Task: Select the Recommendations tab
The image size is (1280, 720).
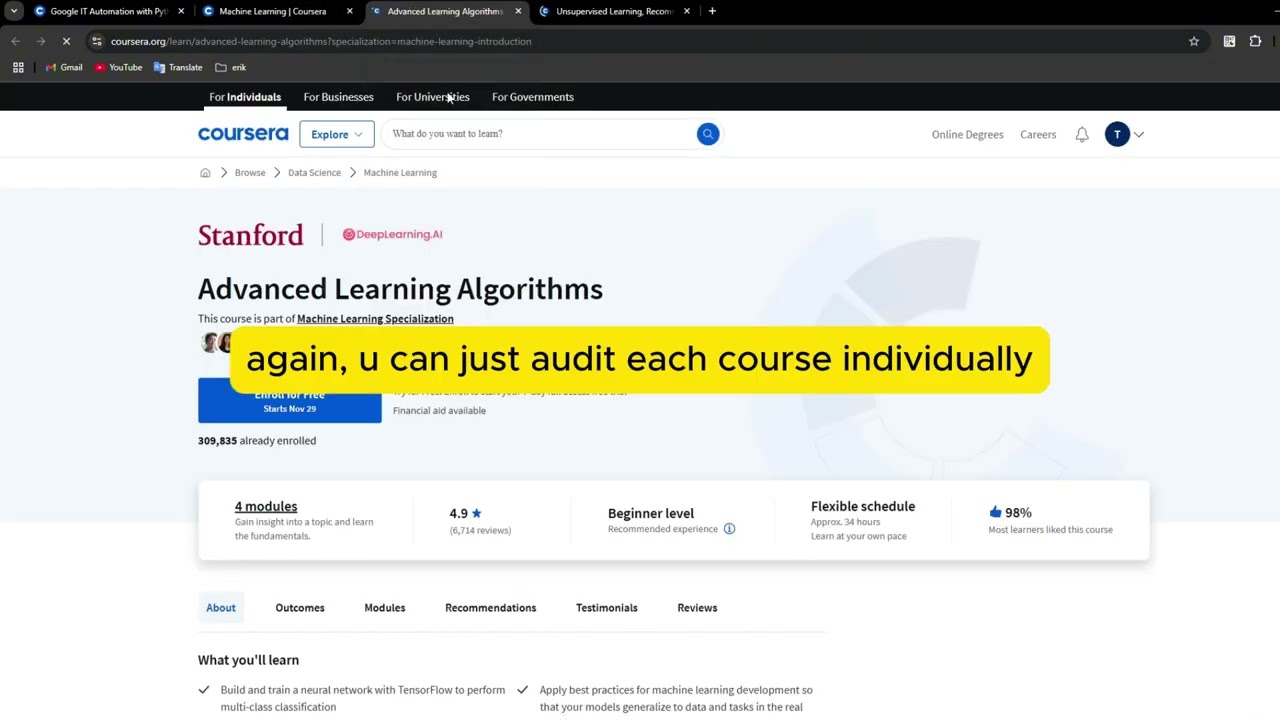Action: pyautogui.click(x=490, y=608)
